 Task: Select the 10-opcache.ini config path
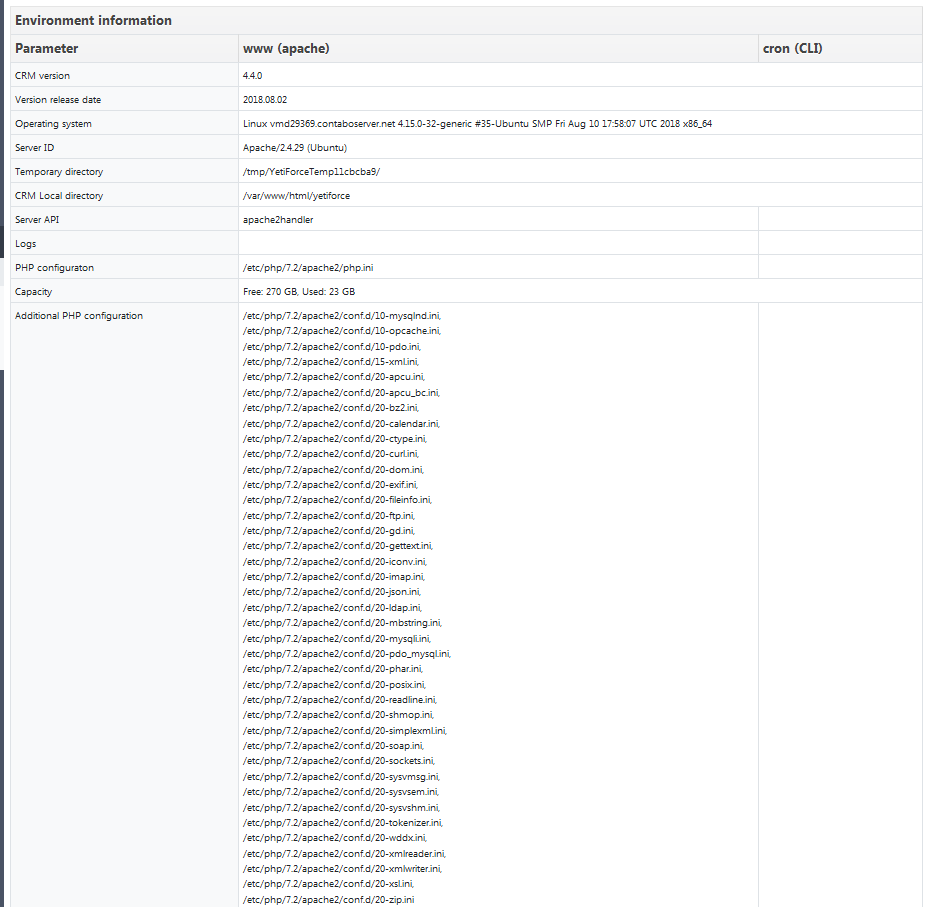342,331
